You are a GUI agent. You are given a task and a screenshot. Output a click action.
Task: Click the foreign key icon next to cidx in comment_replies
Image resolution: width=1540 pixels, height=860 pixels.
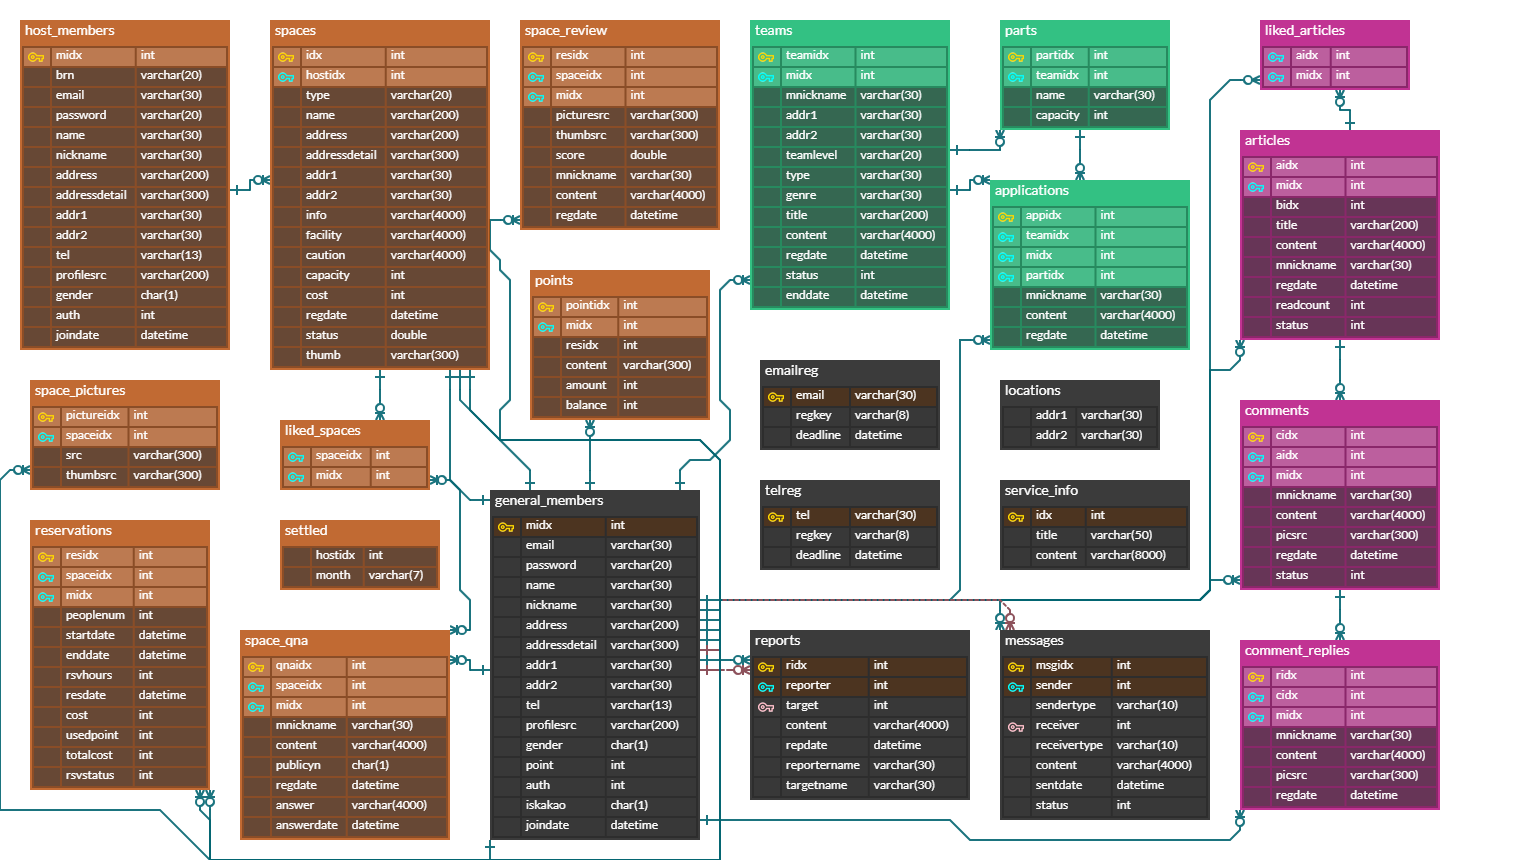point(1256,695)
